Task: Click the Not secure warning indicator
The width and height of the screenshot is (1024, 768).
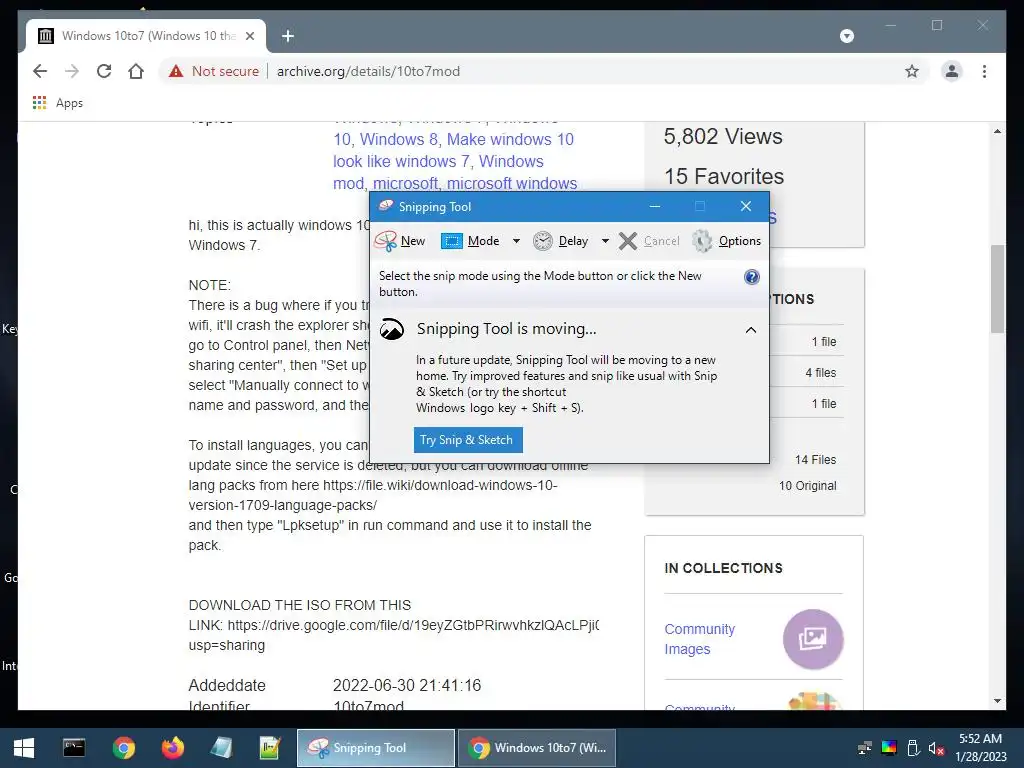Action: click(214, 71)
